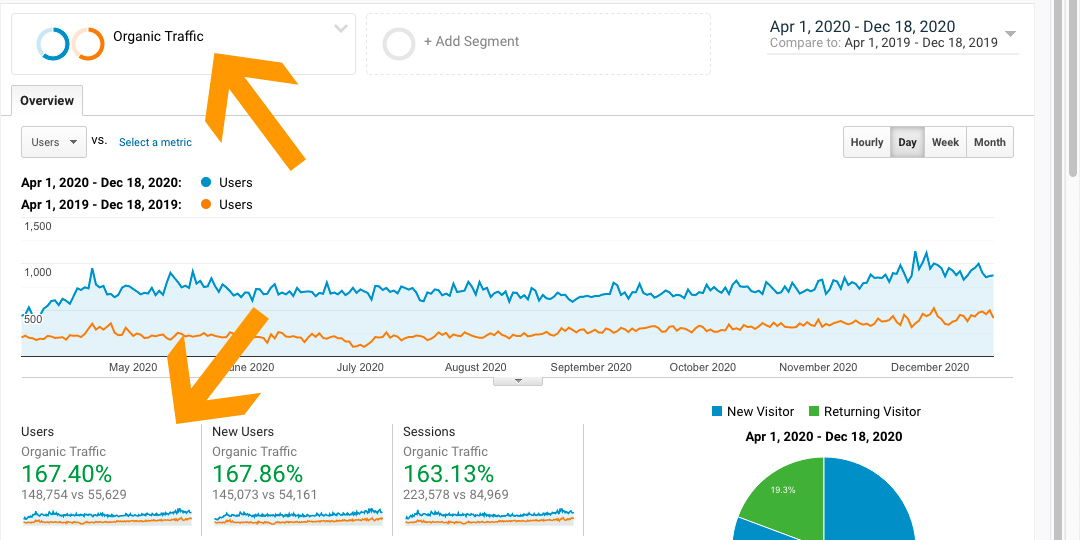Screen dimensions: 1080x540
Task: Click the orange Organic Traffic segment donut icon
Action: tap(88, 43)
